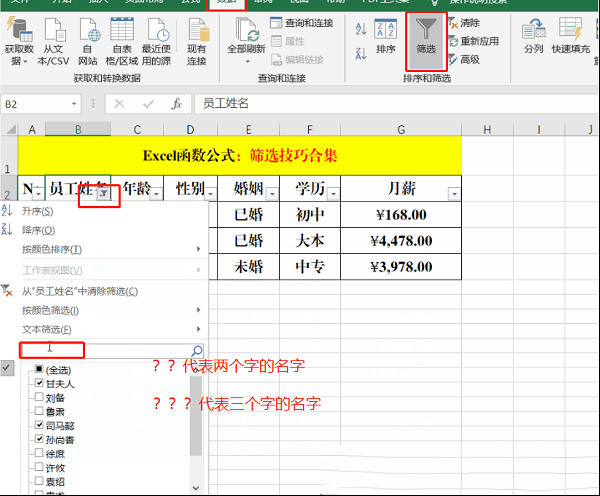600x496 pixels.
Task: Click the formula bar with 员工姓名
Action: point(396,104)
